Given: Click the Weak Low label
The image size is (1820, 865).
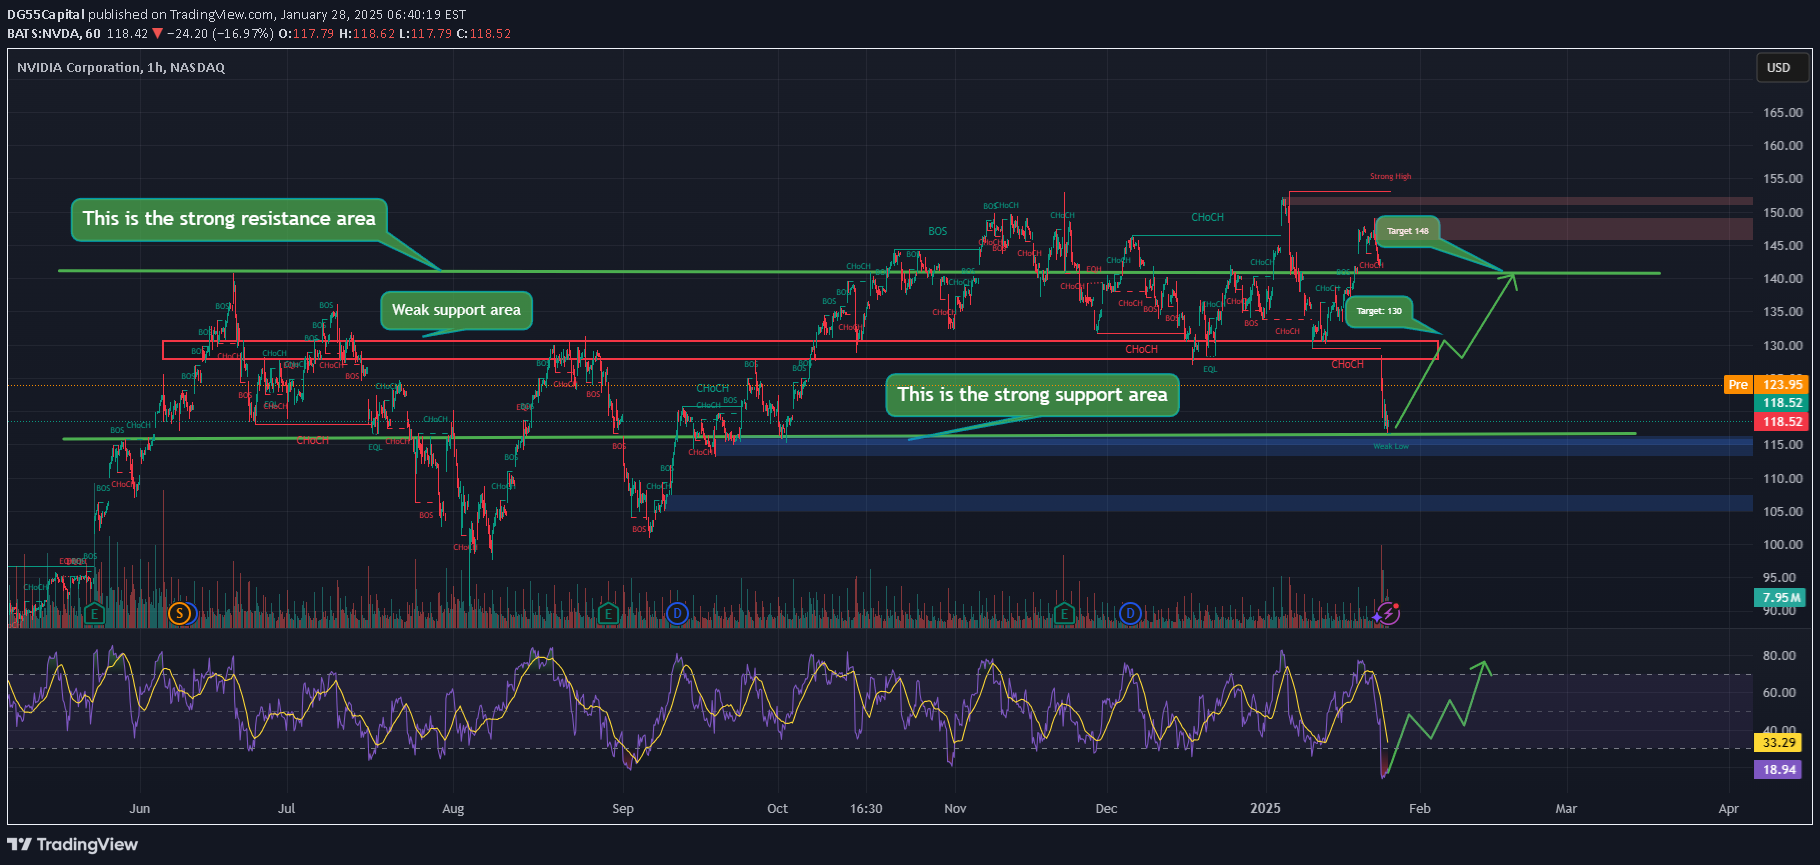Looking at the screenshot, I should (x=1391, y=446).
